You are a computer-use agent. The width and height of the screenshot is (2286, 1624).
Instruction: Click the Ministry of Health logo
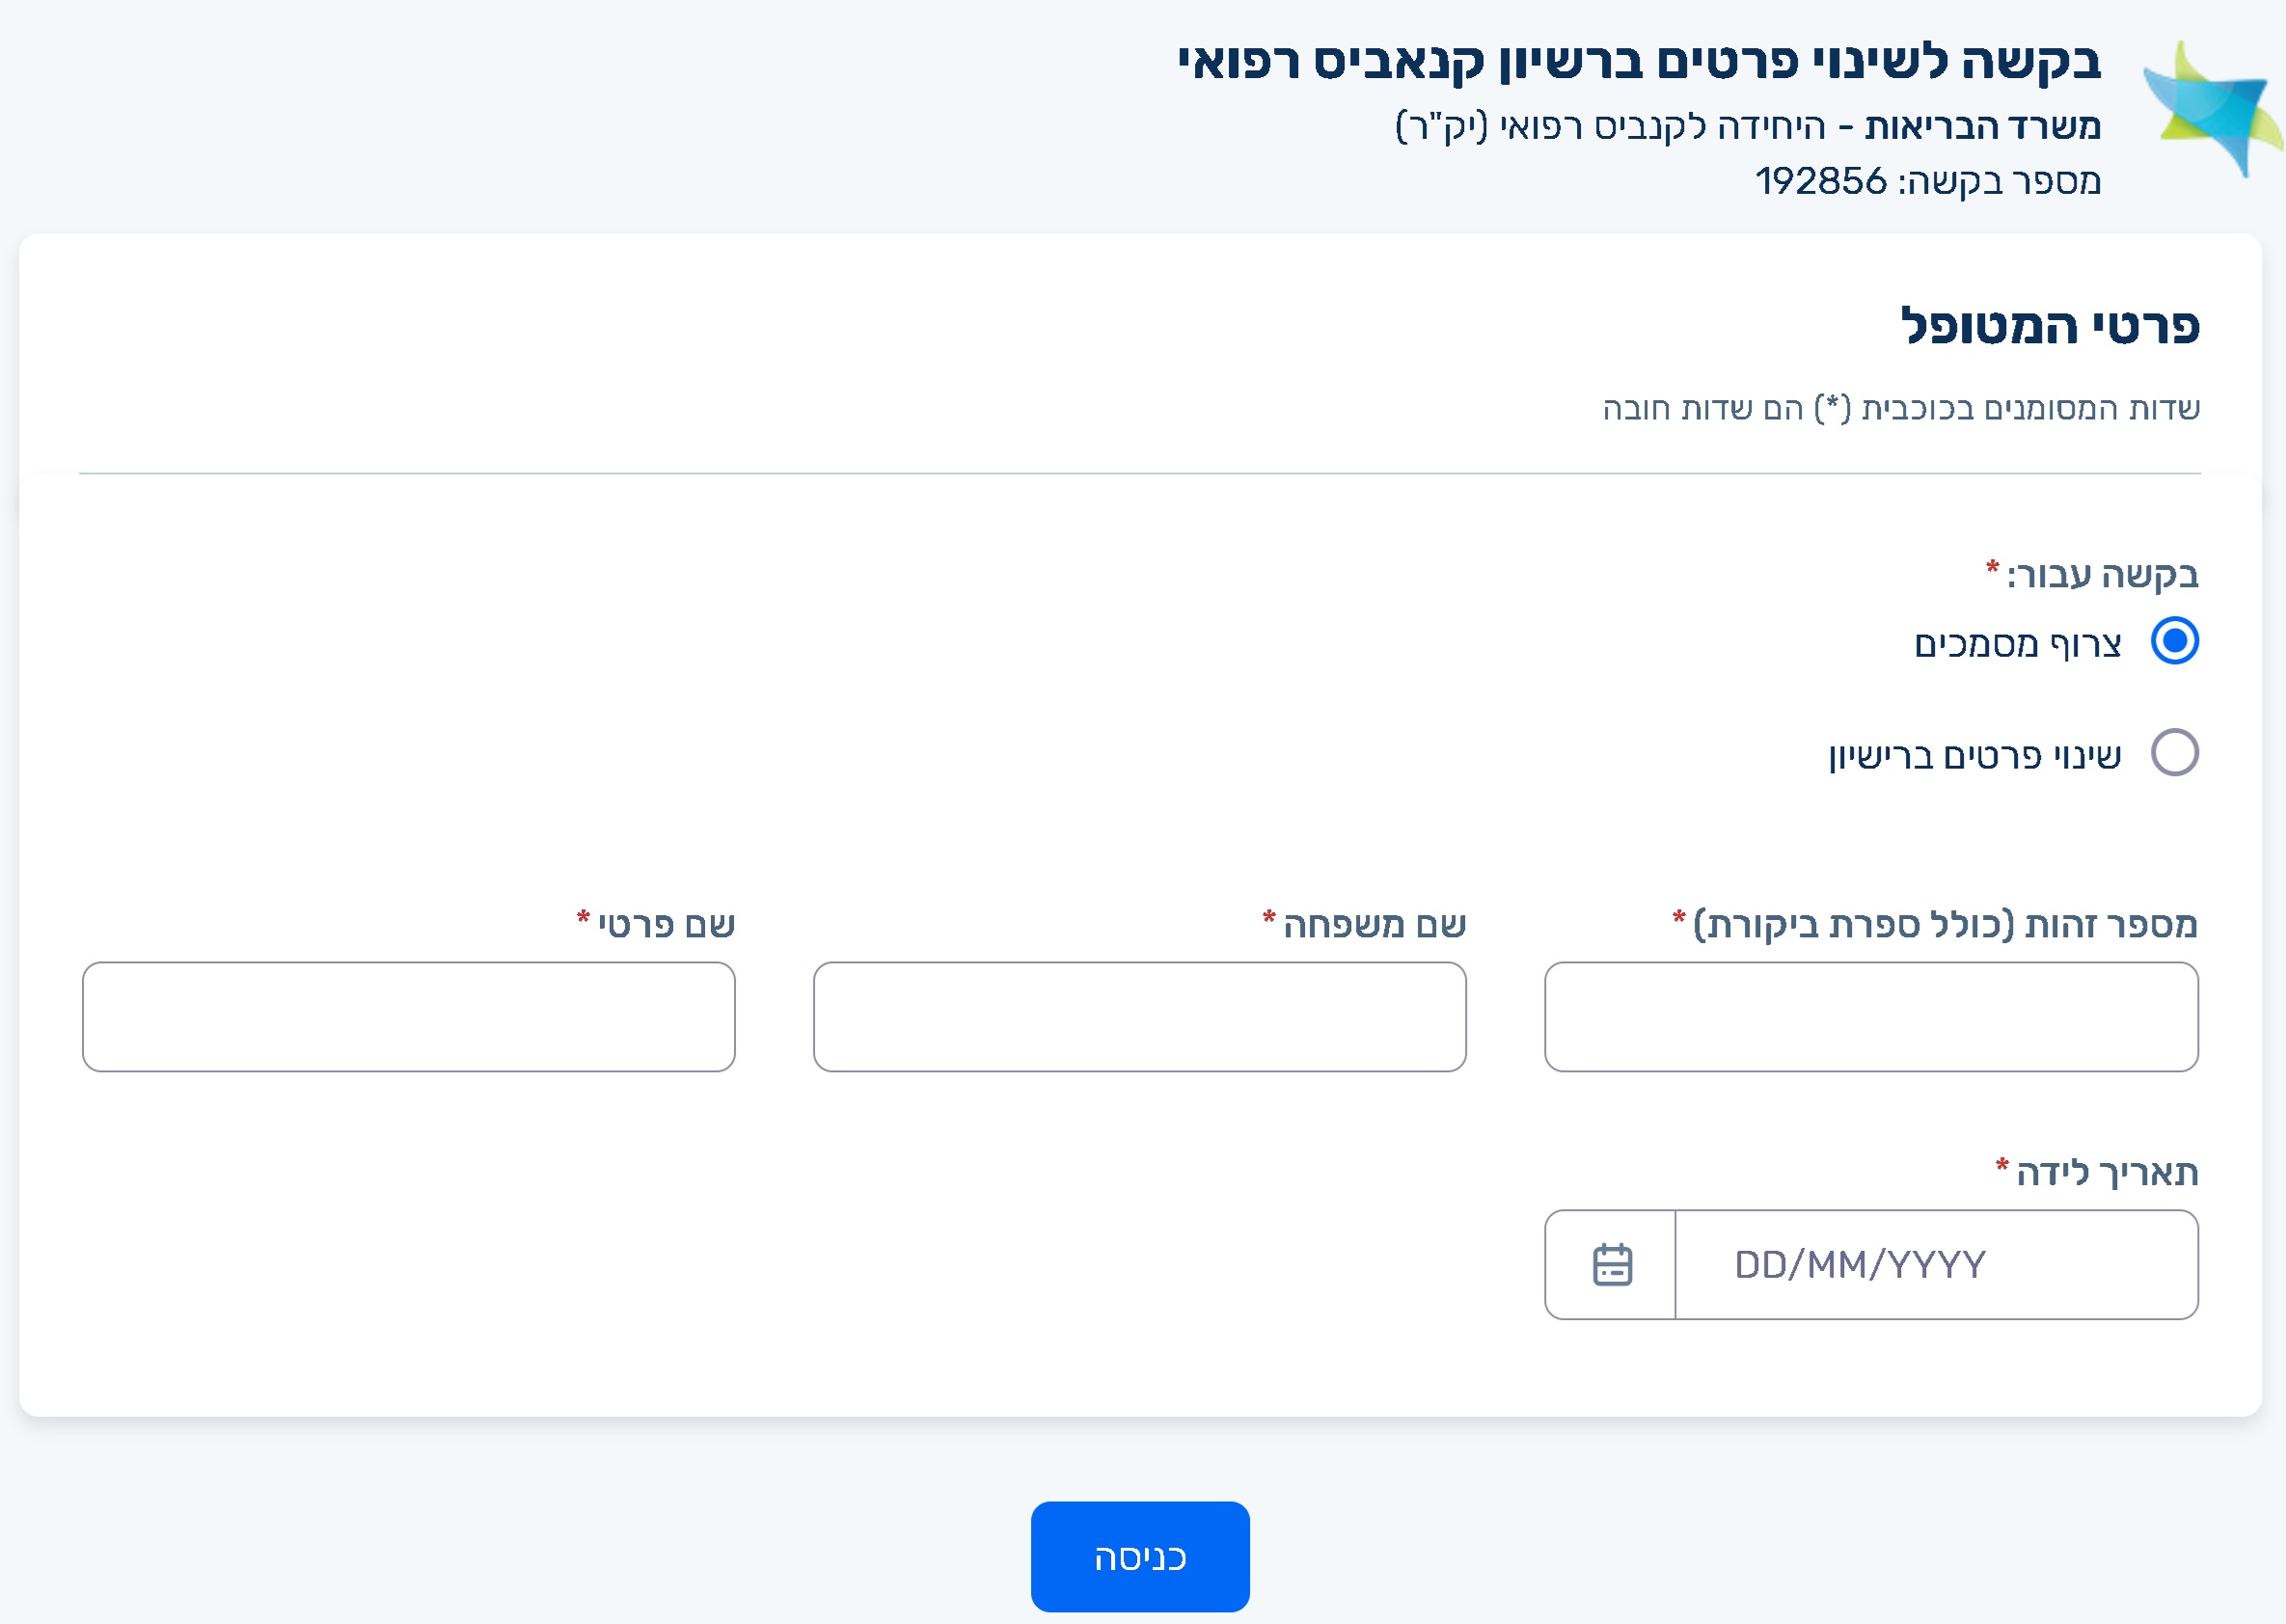(2212, 108)
